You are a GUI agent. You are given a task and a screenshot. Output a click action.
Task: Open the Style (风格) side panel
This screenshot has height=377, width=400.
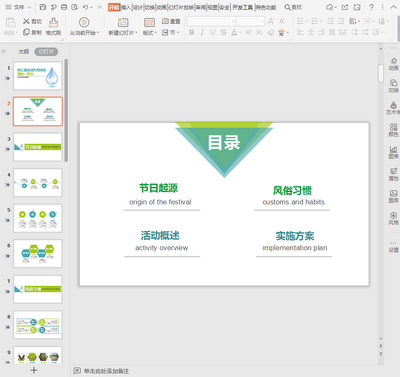point(393,218)
